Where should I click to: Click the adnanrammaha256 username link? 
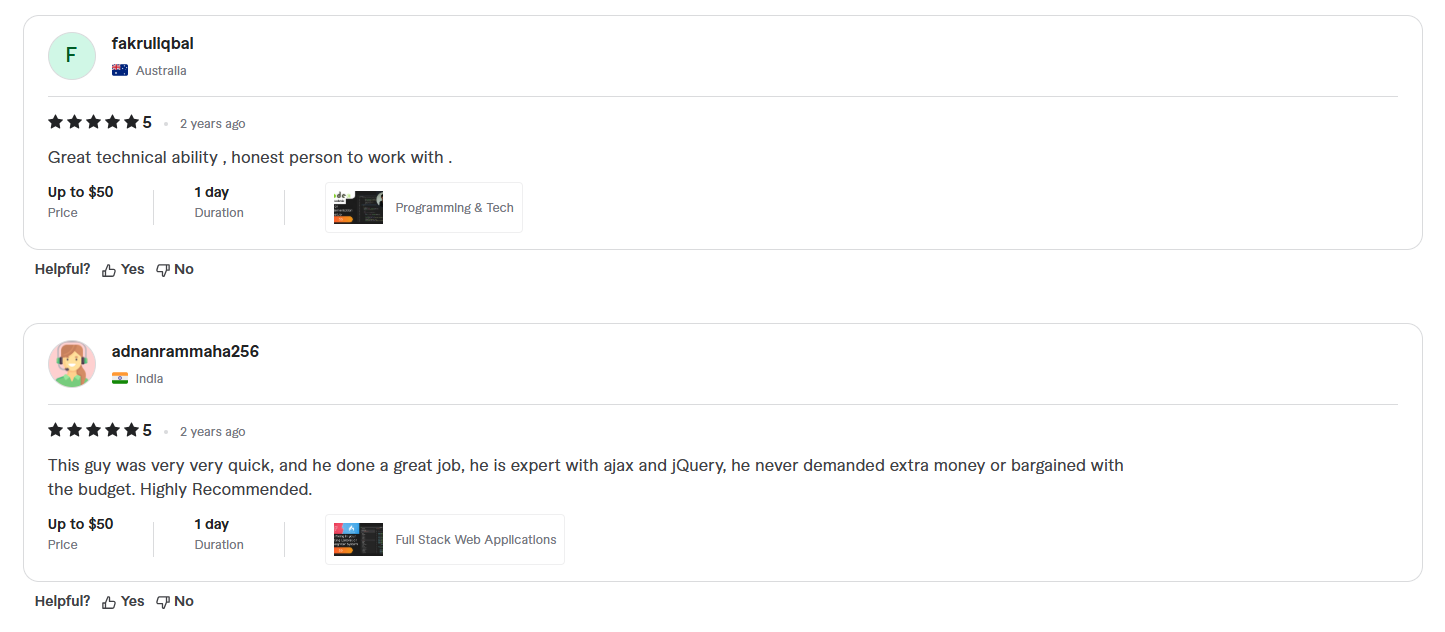(185, 351)
